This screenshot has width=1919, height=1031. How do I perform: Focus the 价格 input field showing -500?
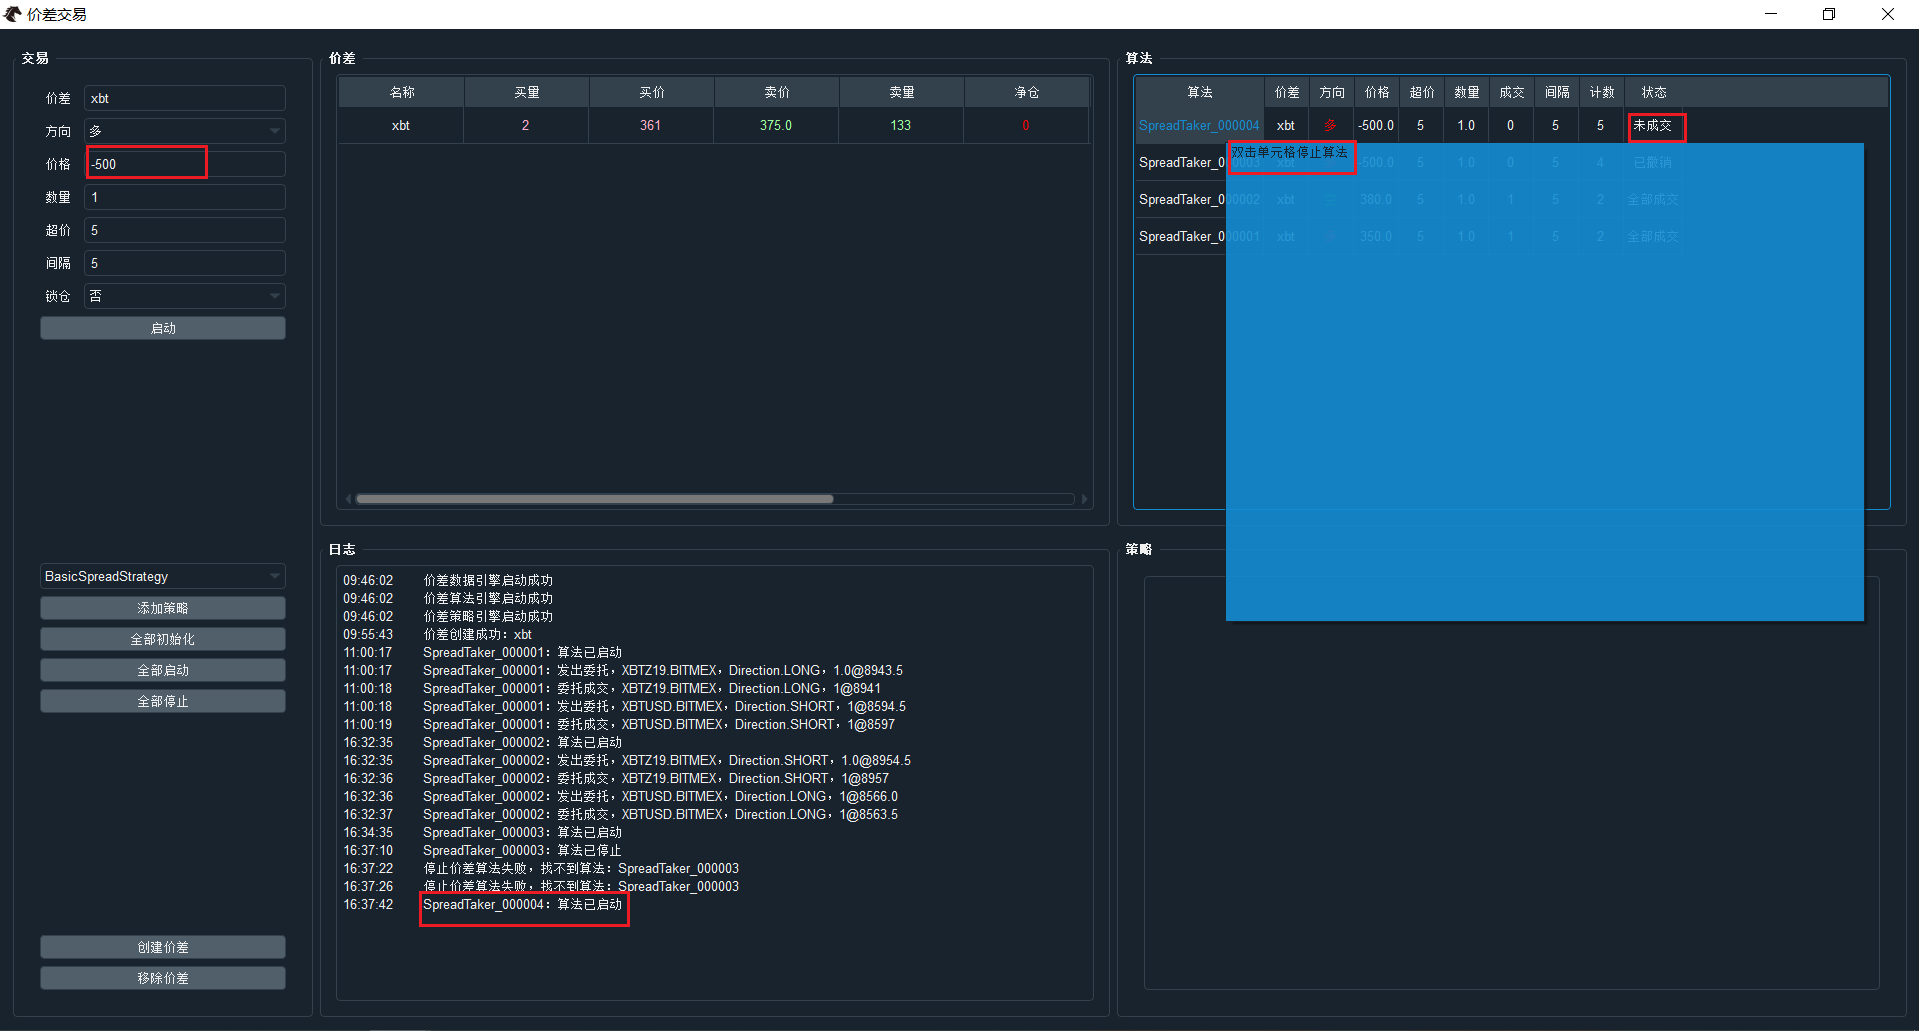[x=184, y=164]
